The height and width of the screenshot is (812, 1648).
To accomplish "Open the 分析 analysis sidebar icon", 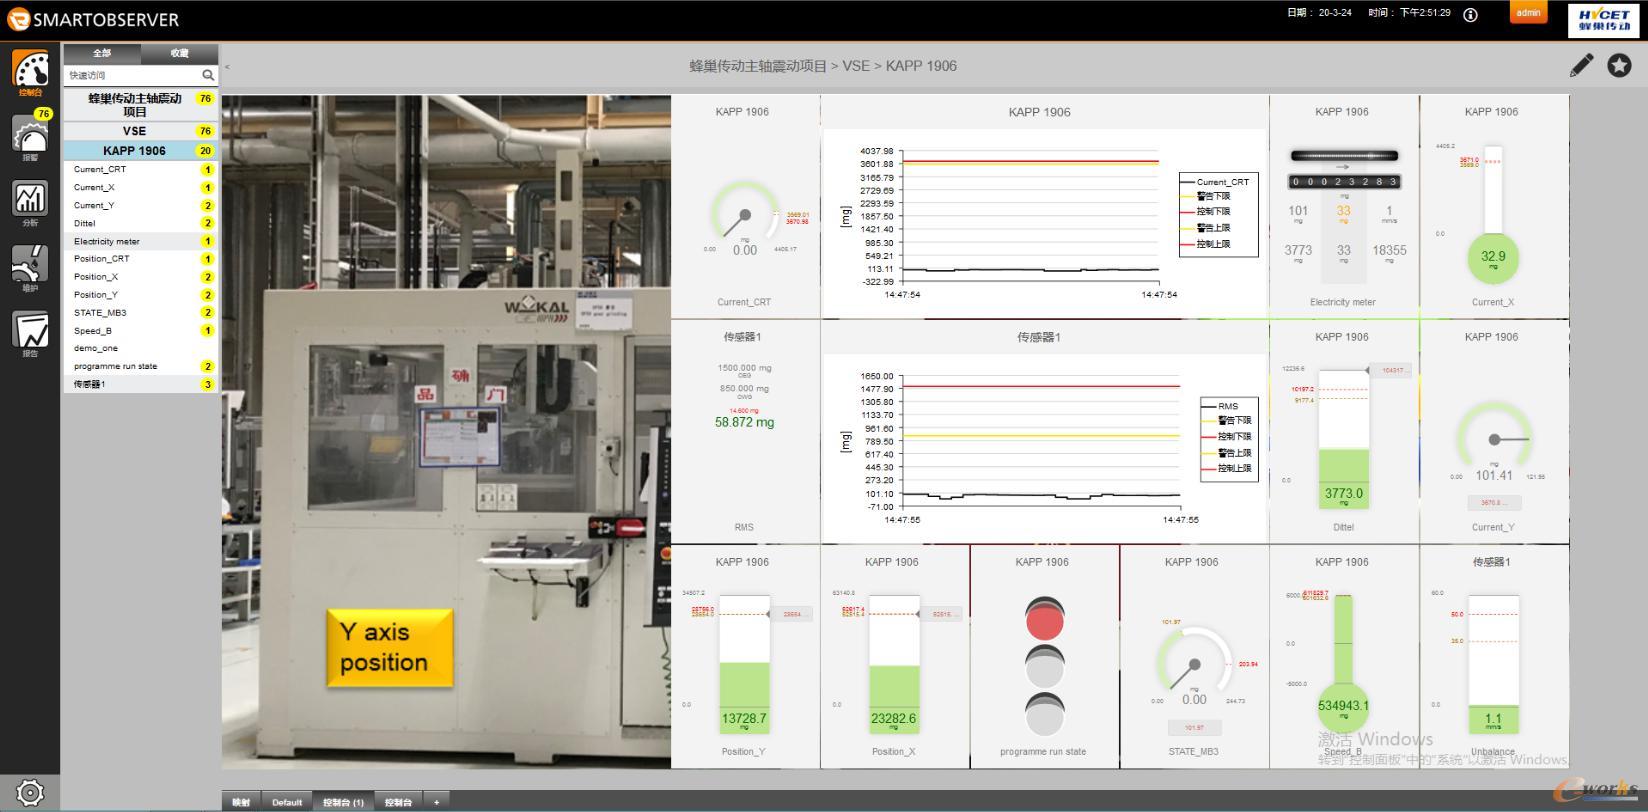I will (30, 203).
